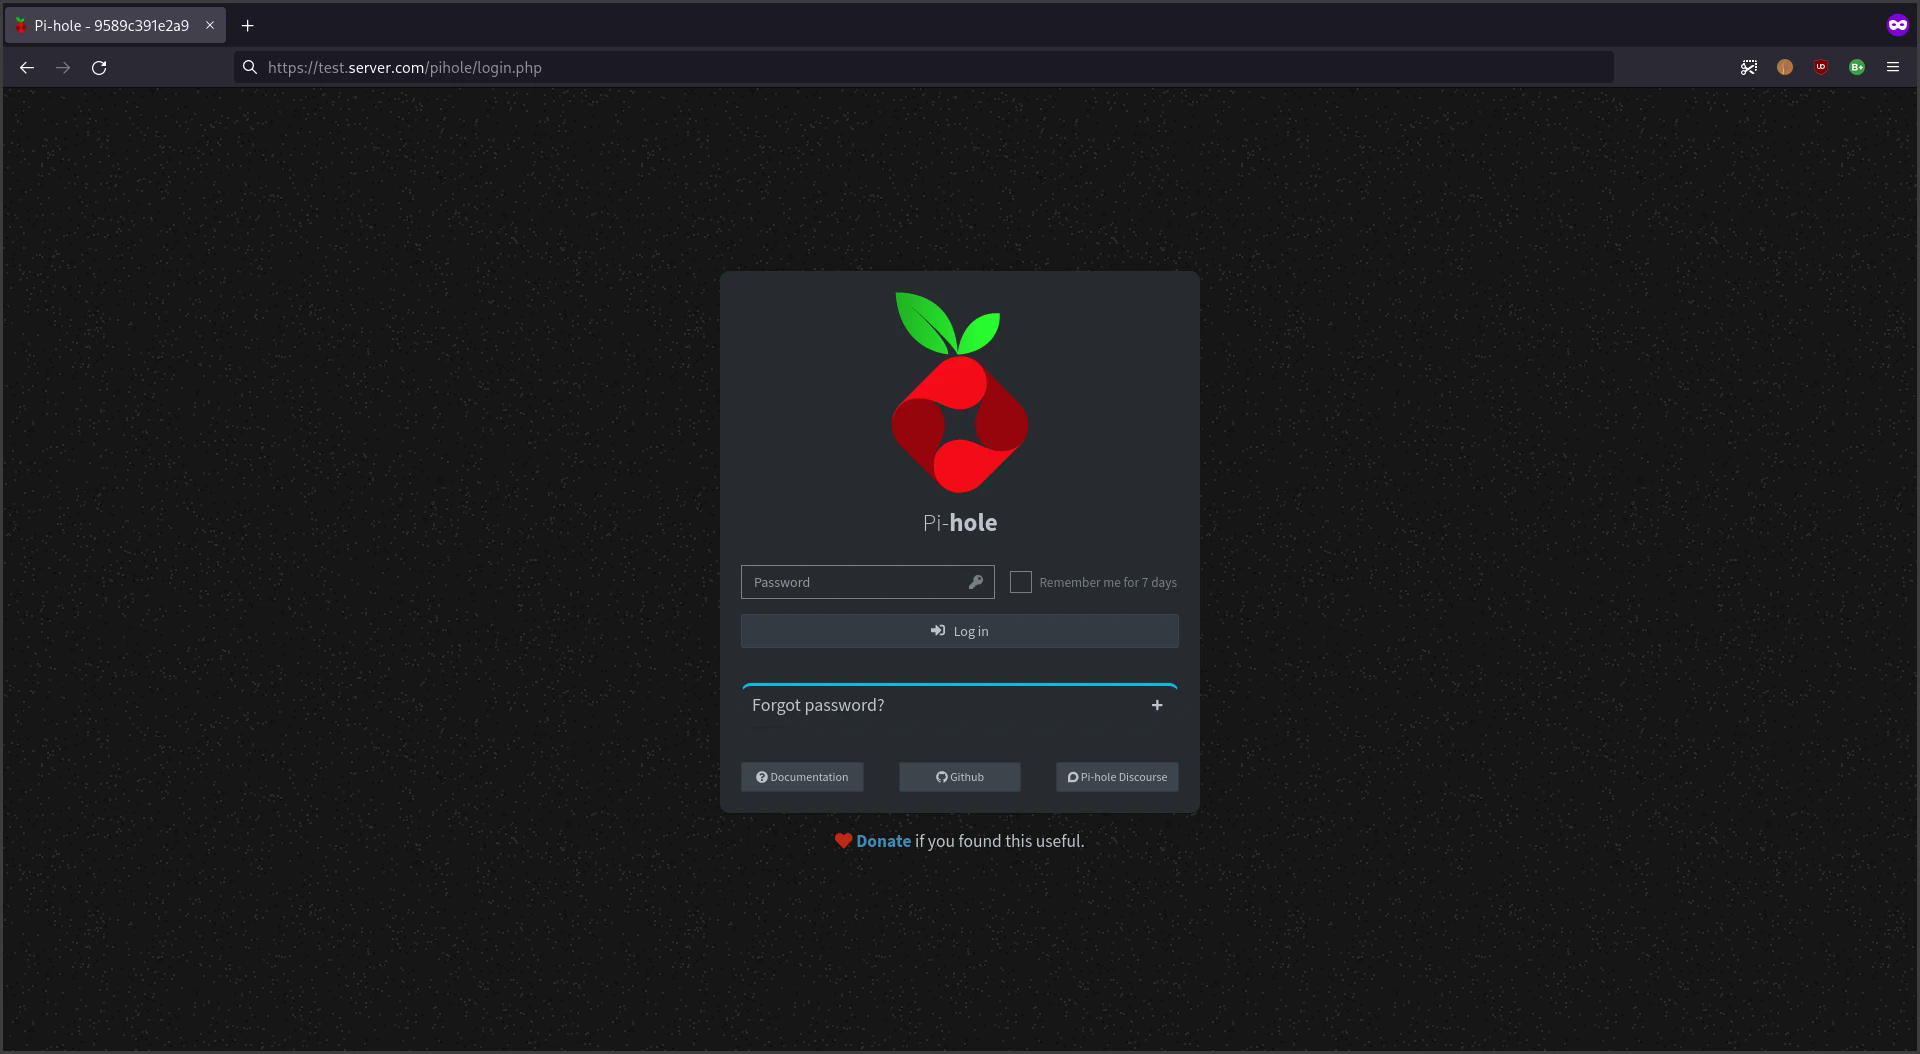Viewport: 1920px width, 1054px height.
Task: Click the URL address bar
Action: 924,68
